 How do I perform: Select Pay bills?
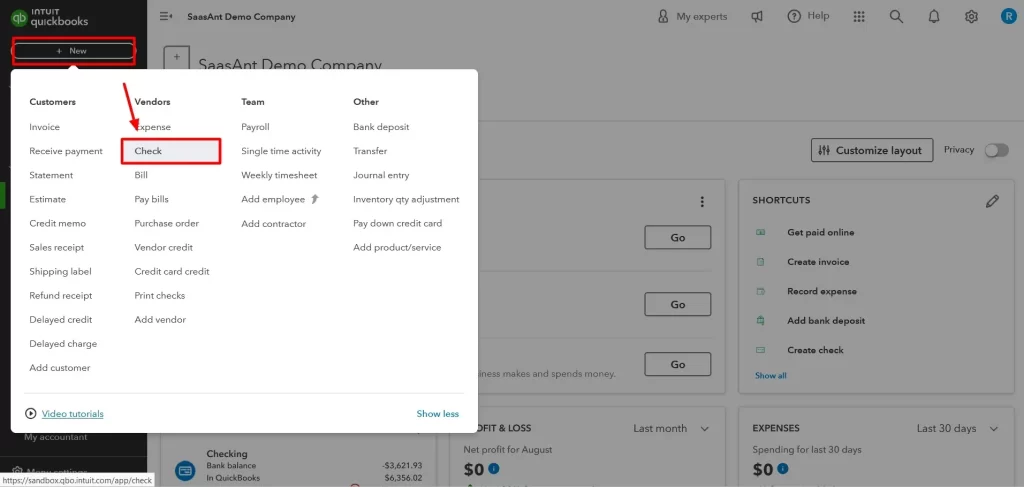click(x=152, y=199)
